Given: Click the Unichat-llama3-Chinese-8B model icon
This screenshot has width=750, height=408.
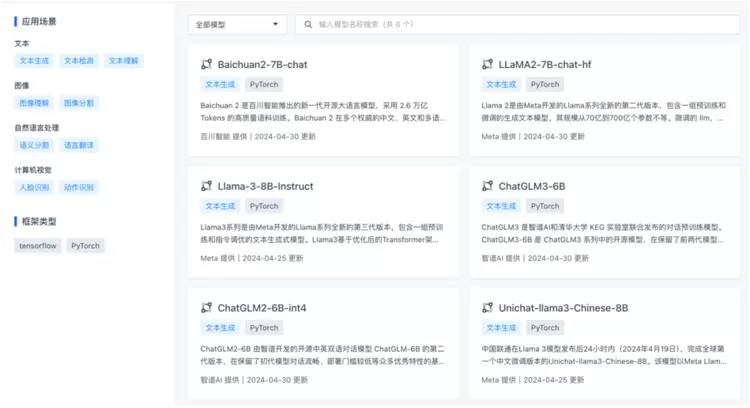Looking at the screenshot, I should (487, 307).
